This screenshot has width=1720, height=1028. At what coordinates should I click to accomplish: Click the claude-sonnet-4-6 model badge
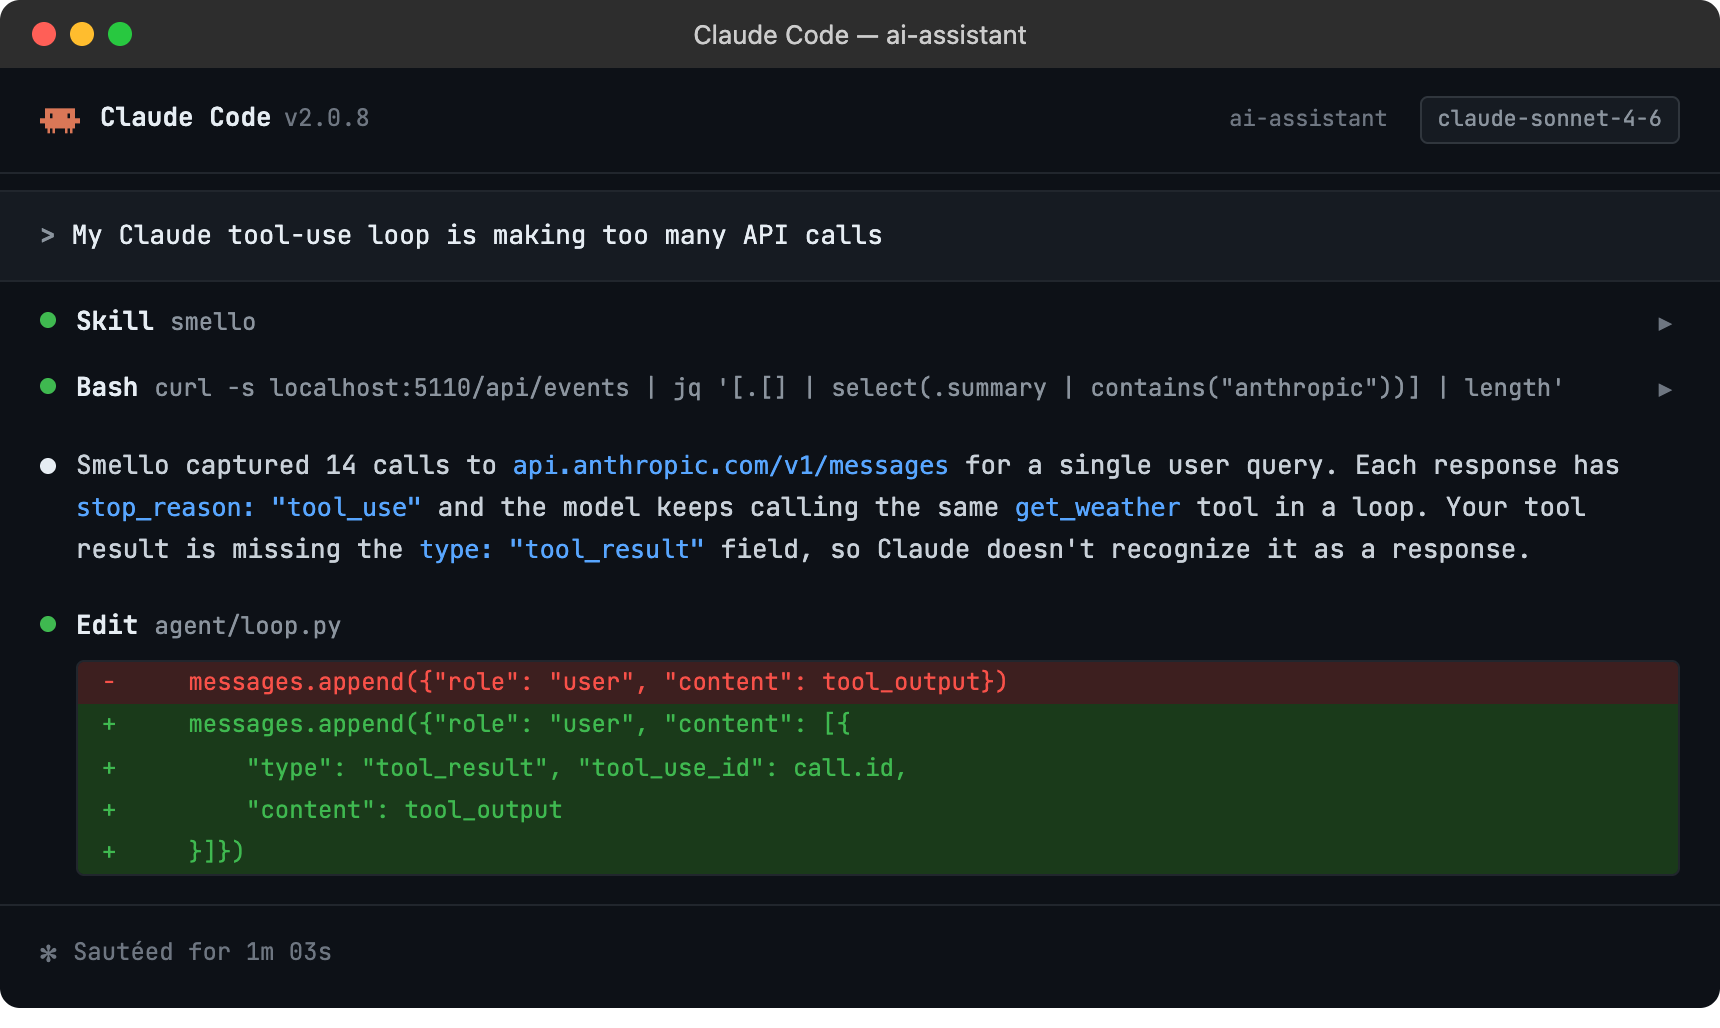click(x=1549, y=119)
